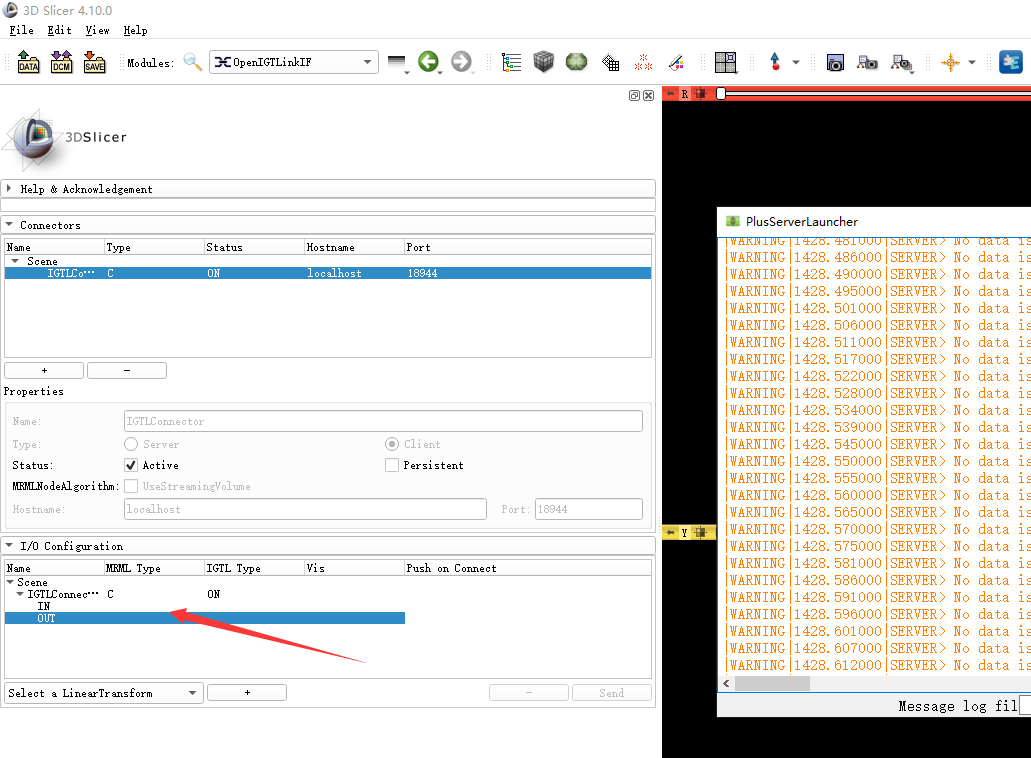This screenshot has width=1031, height=758.
Task: Enable the Persistent checkbox
Action: (391, 465)
